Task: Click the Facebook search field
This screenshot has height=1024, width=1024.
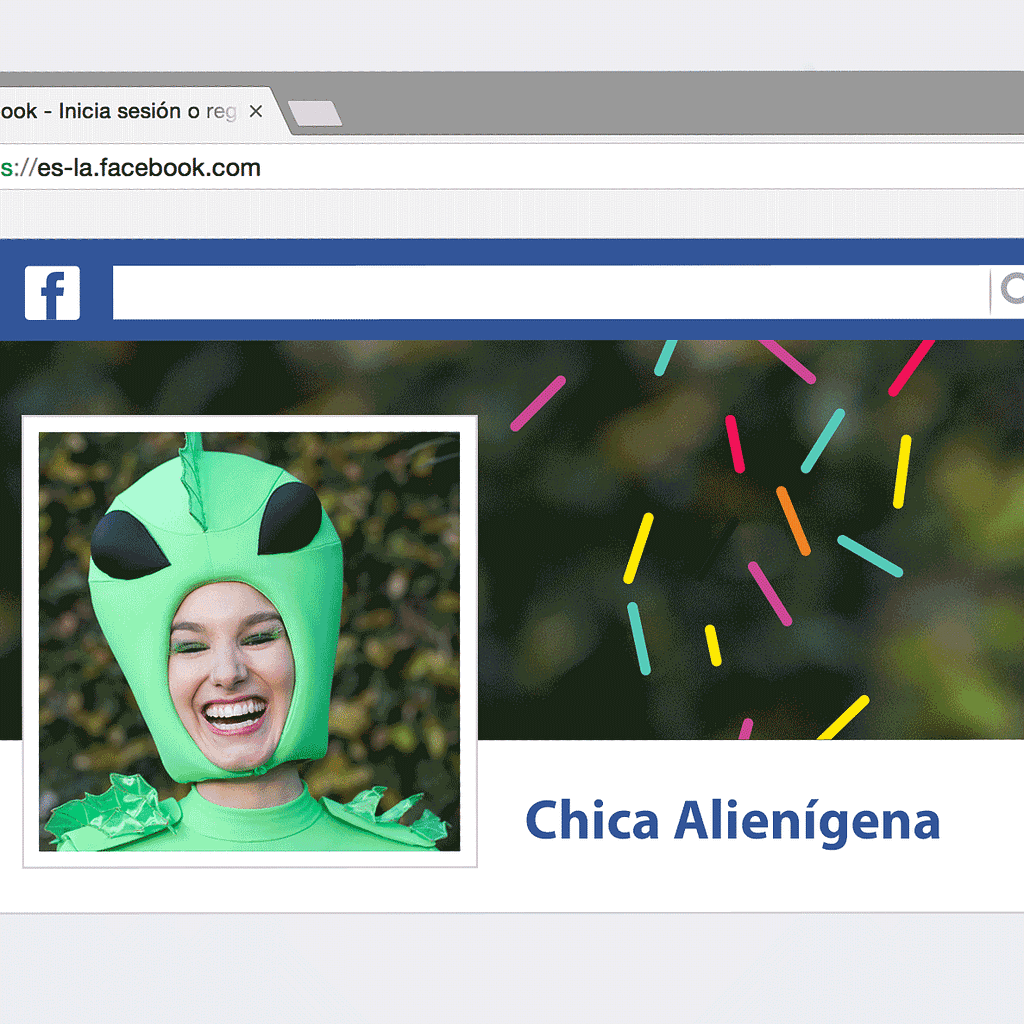Action: (551, 292)
